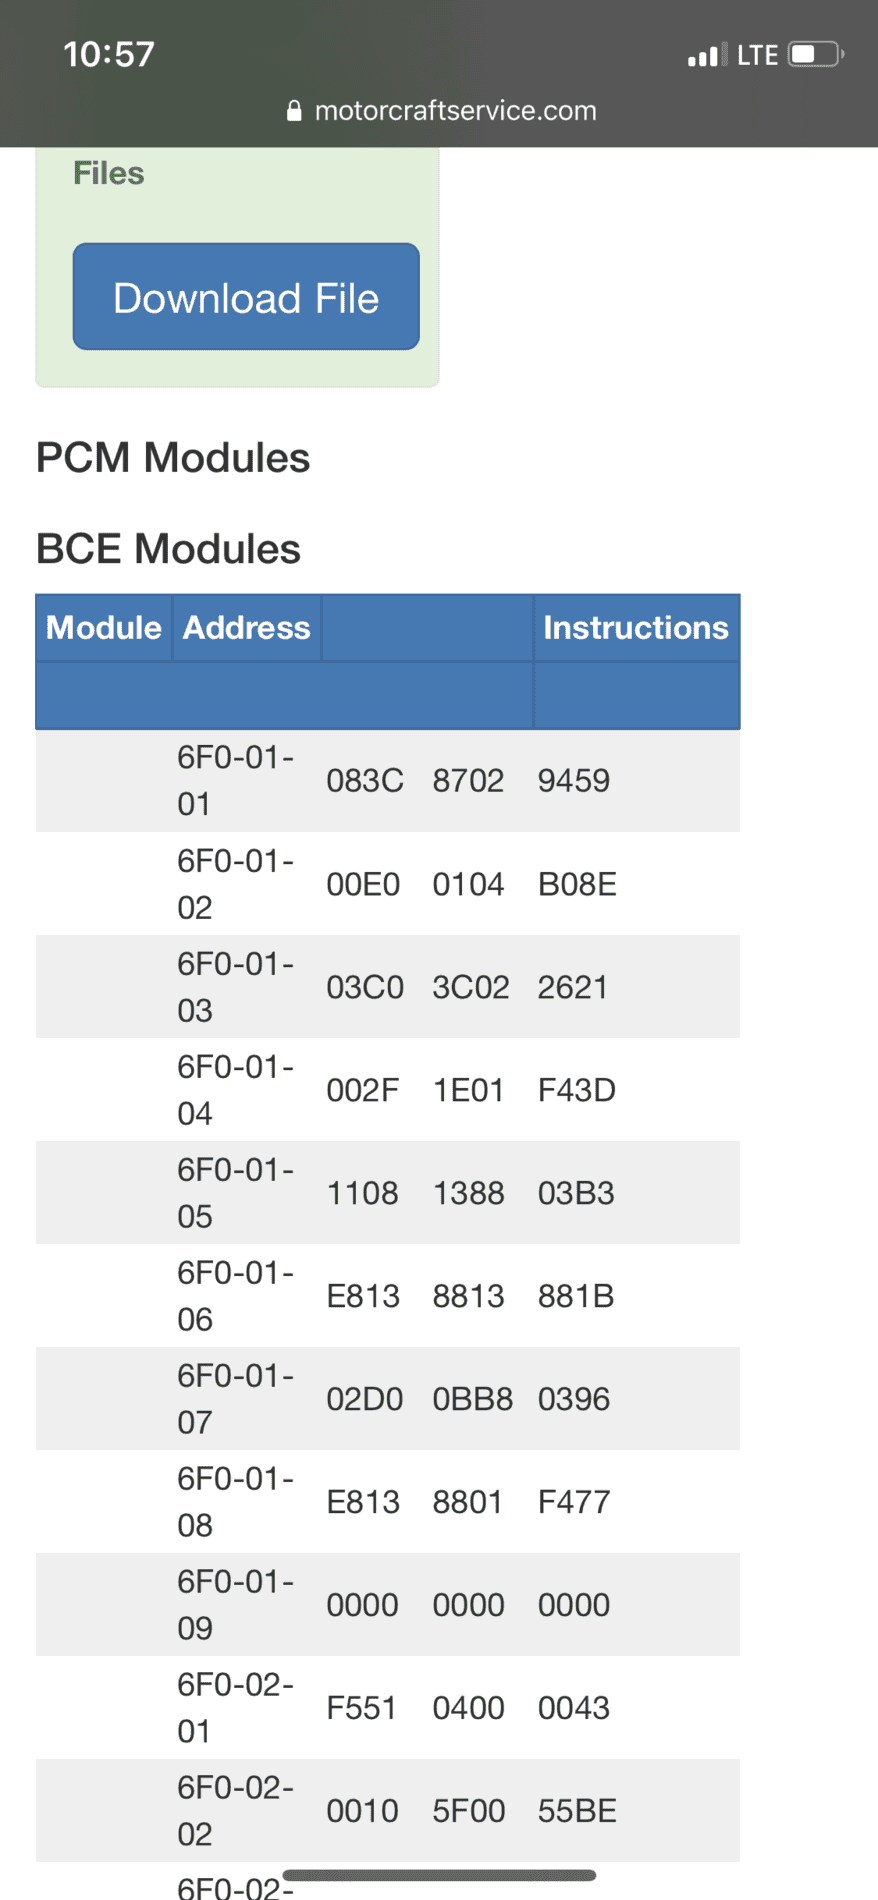
Task: Tap the 10:57 clock in status bar
Action: pyautogui.click(x=109, y=54)
